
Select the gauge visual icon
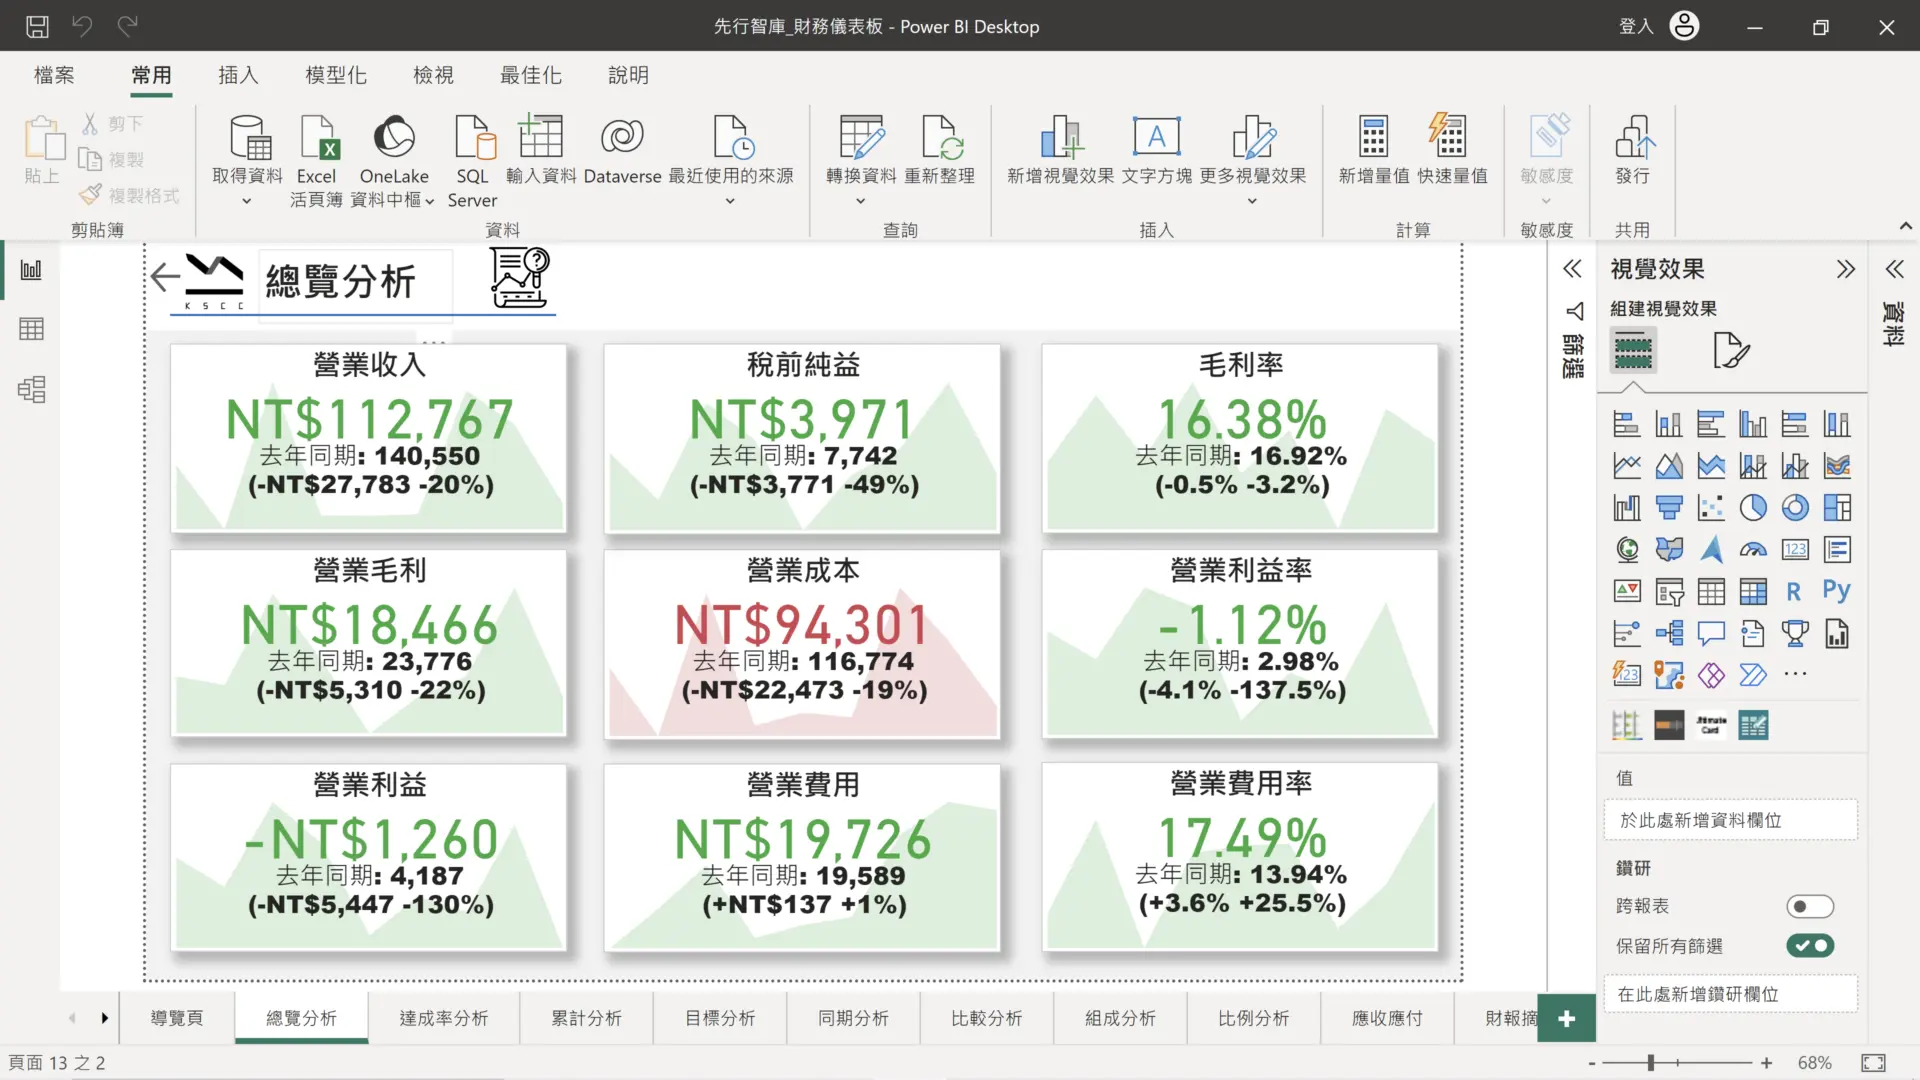click(1753, 549)
